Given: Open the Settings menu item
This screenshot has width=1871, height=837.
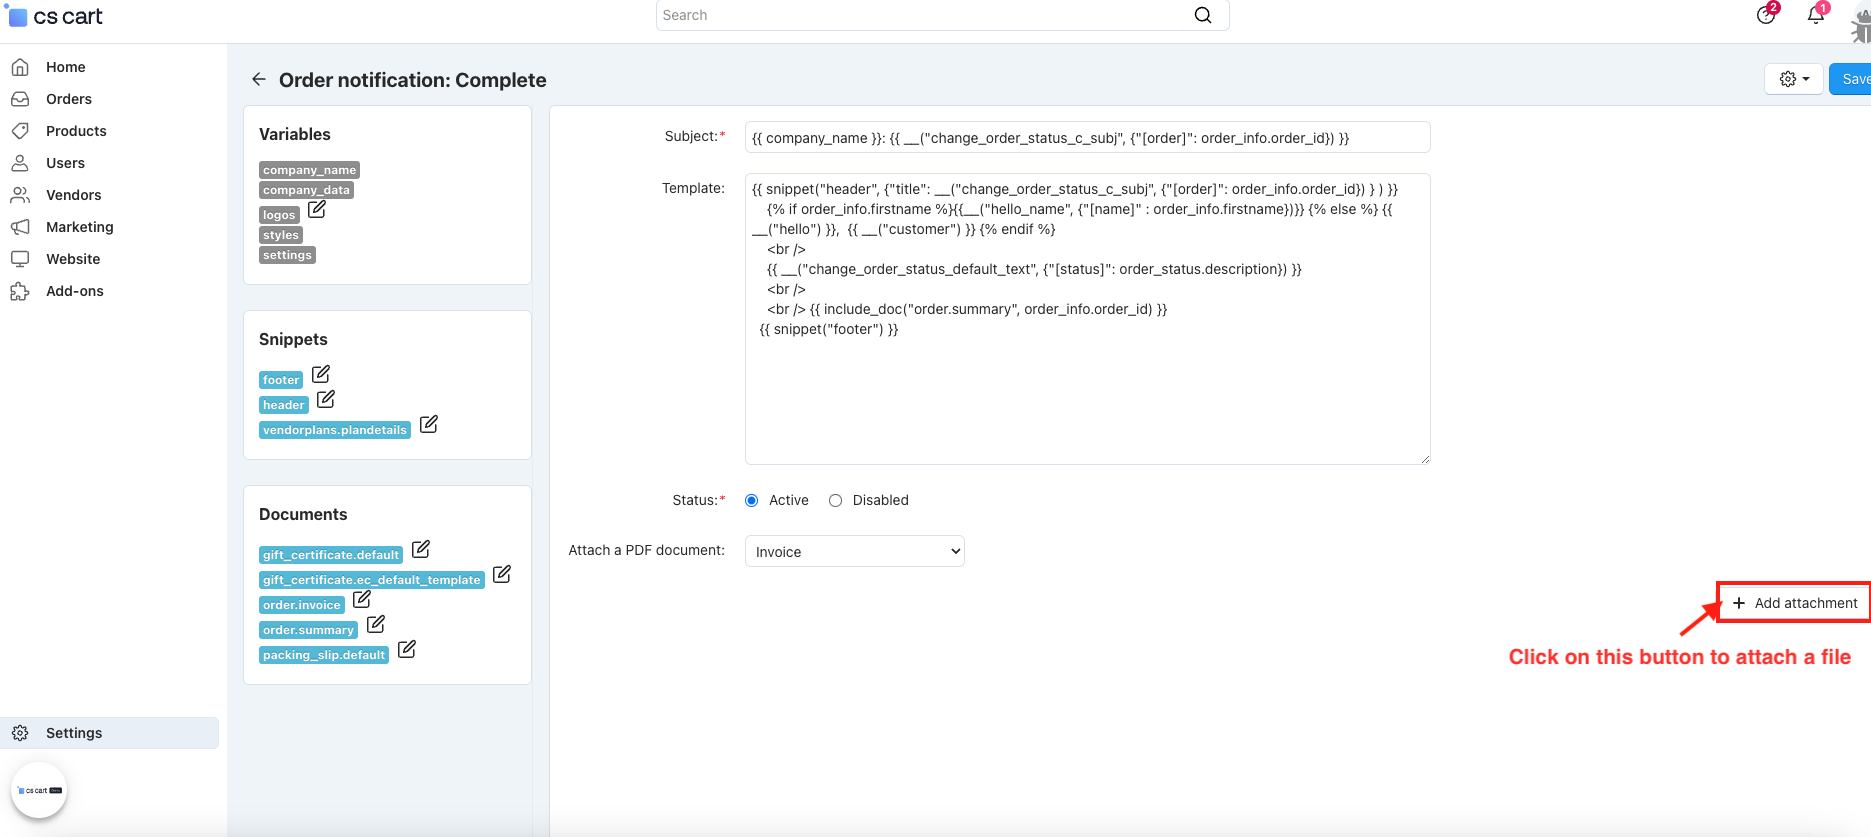Looking at the screenshot, I should [110, 733].
